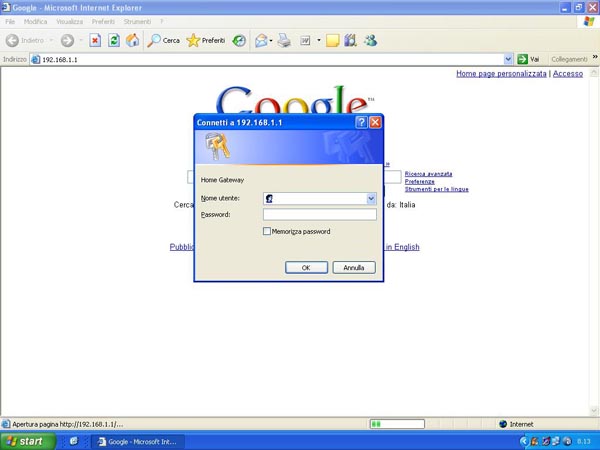Open the ? help menu
Screen dimensions: 600x450
(x=161, y=22)
